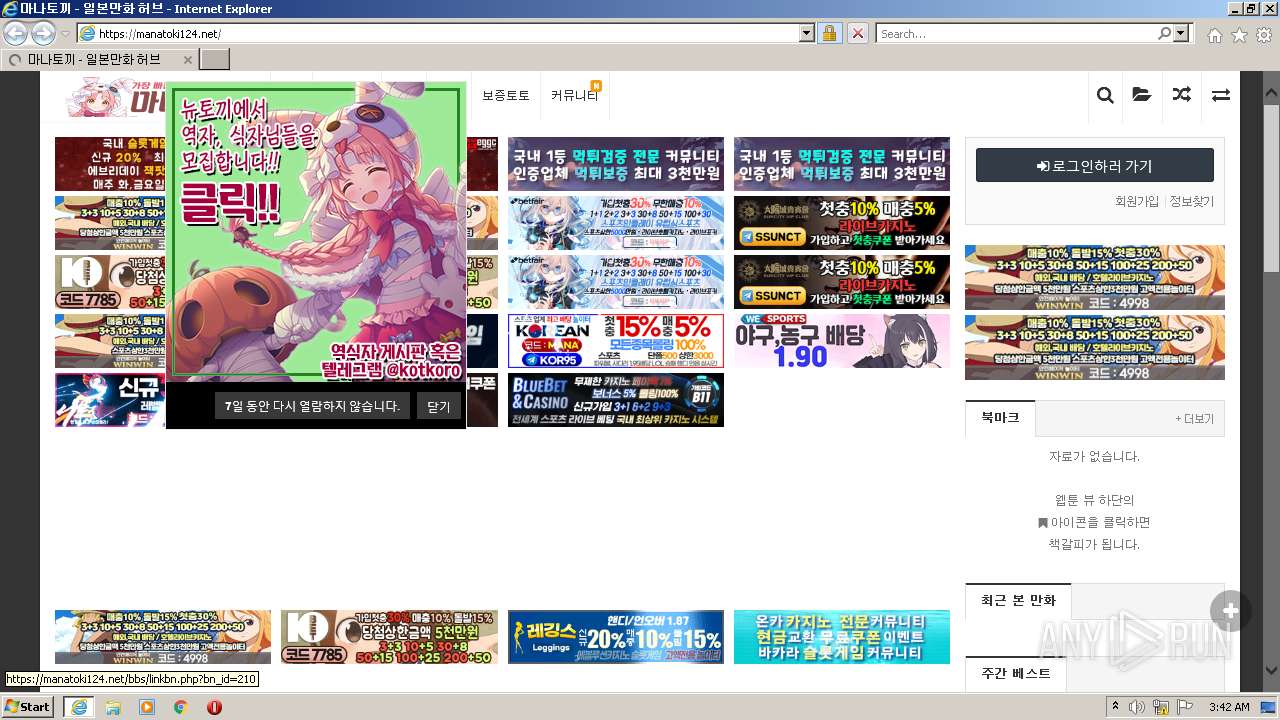Open the upper SSUNCT 첫충10% banner

(842, 223)
